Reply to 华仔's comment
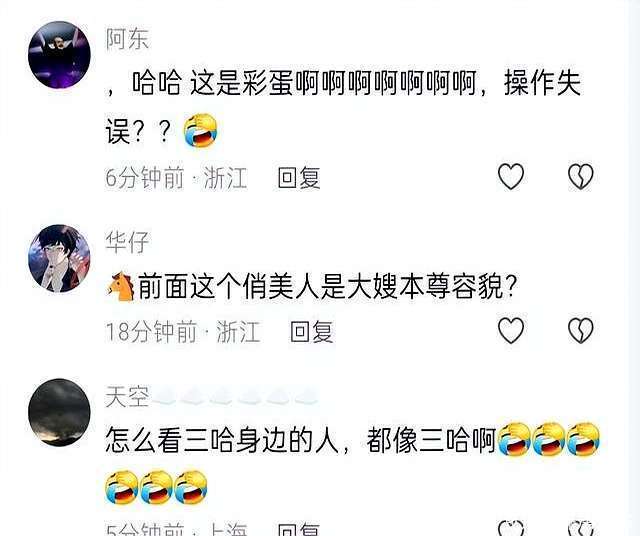The width and height of the screenshot is (640, 536). coord(311,331)
